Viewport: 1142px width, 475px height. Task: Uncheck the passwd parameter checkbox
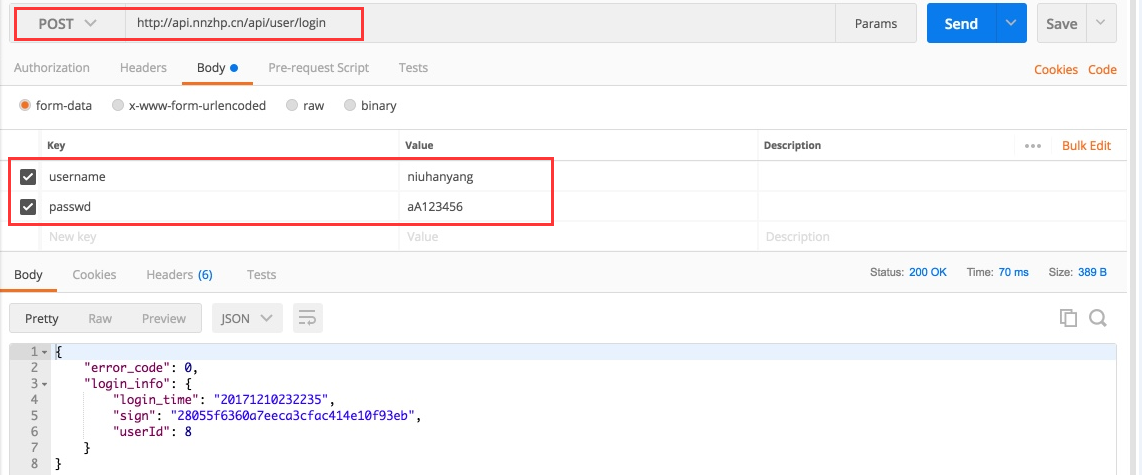[28, 207]
